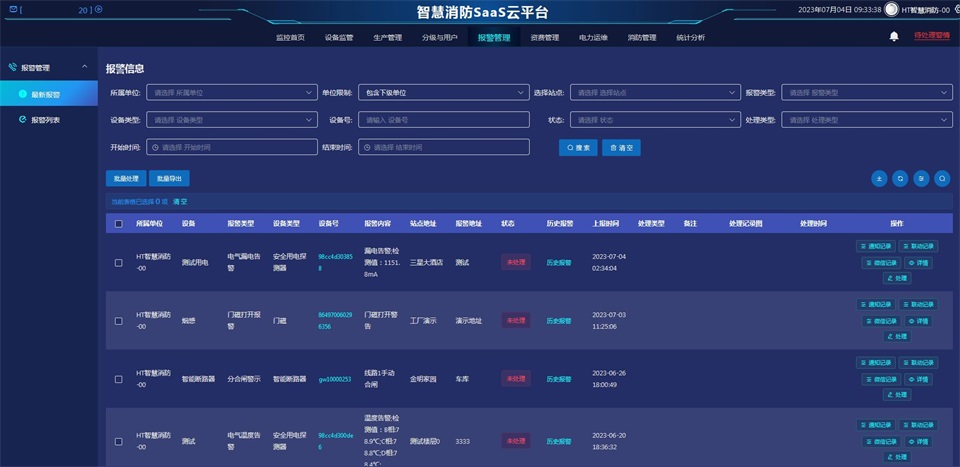Open the notification bell

coord(894,37)
